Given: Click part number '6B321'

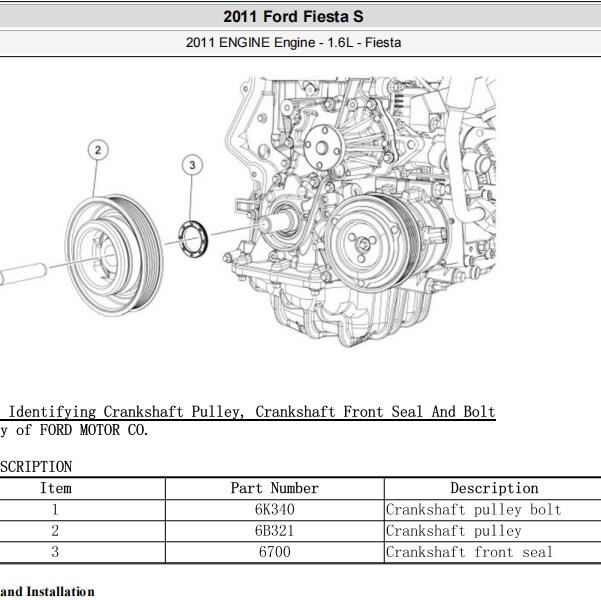Looking at the screenshot, I should [274, 531].
